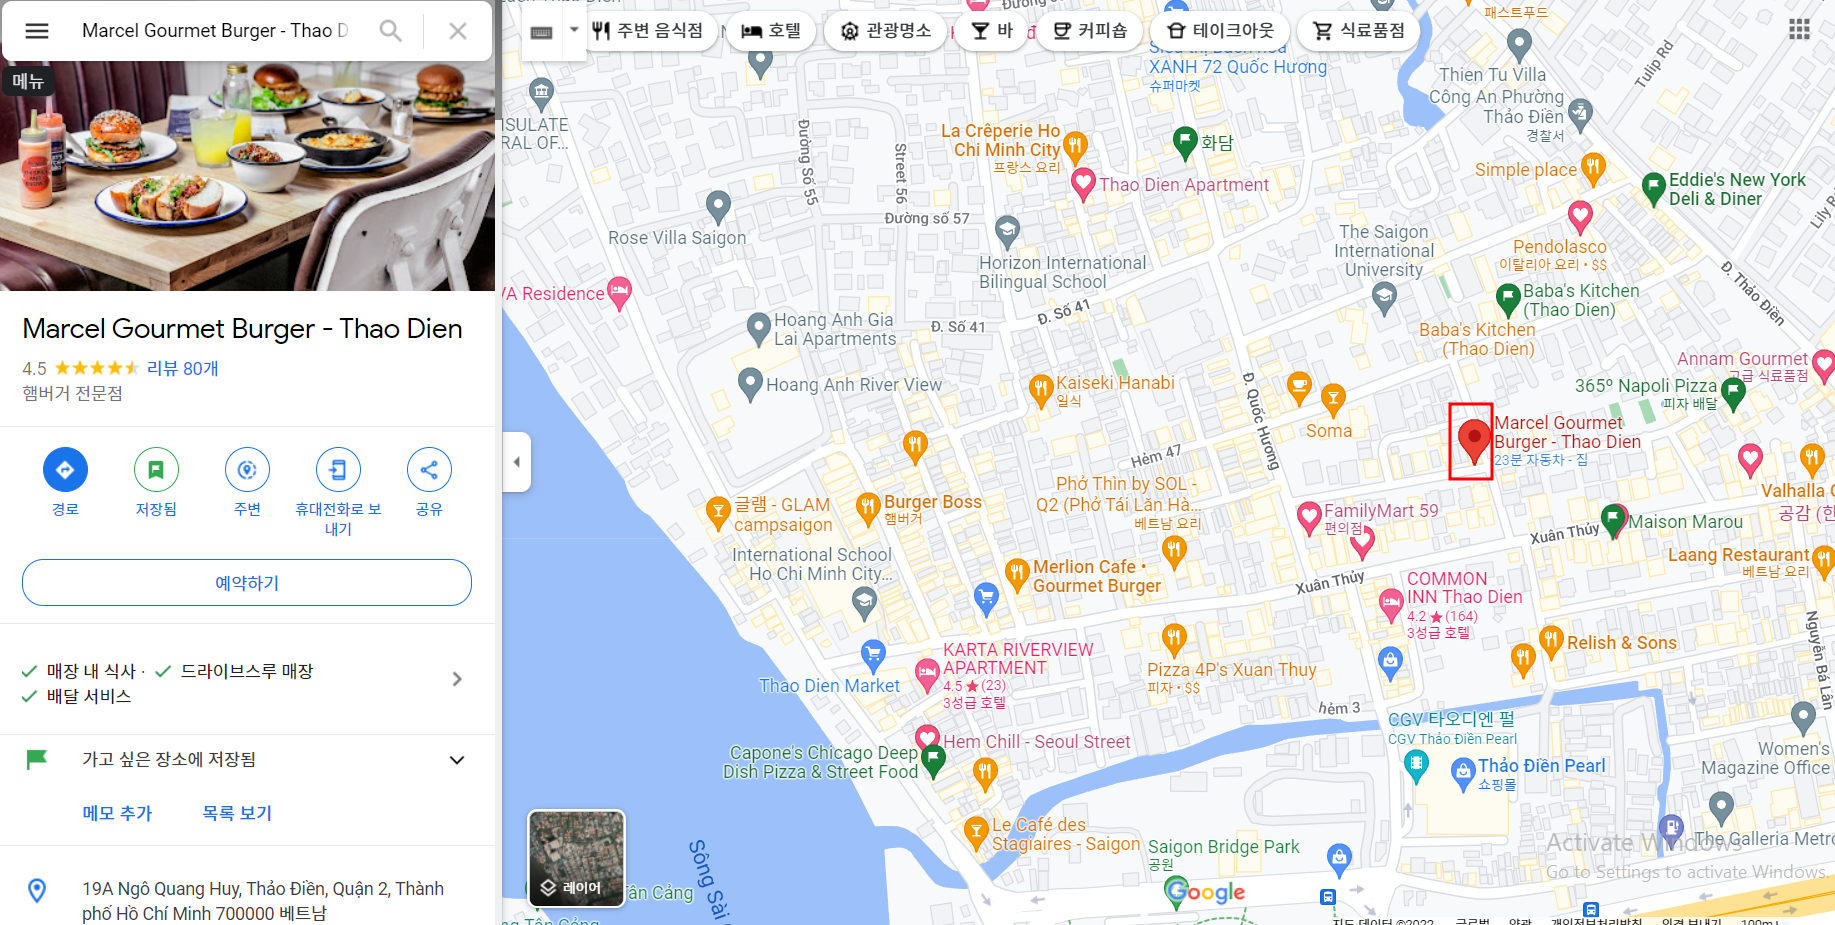Switch layers with the 레이어 thumbnail
This screenshot has height=925, width=1835.
tap(577, 859)
